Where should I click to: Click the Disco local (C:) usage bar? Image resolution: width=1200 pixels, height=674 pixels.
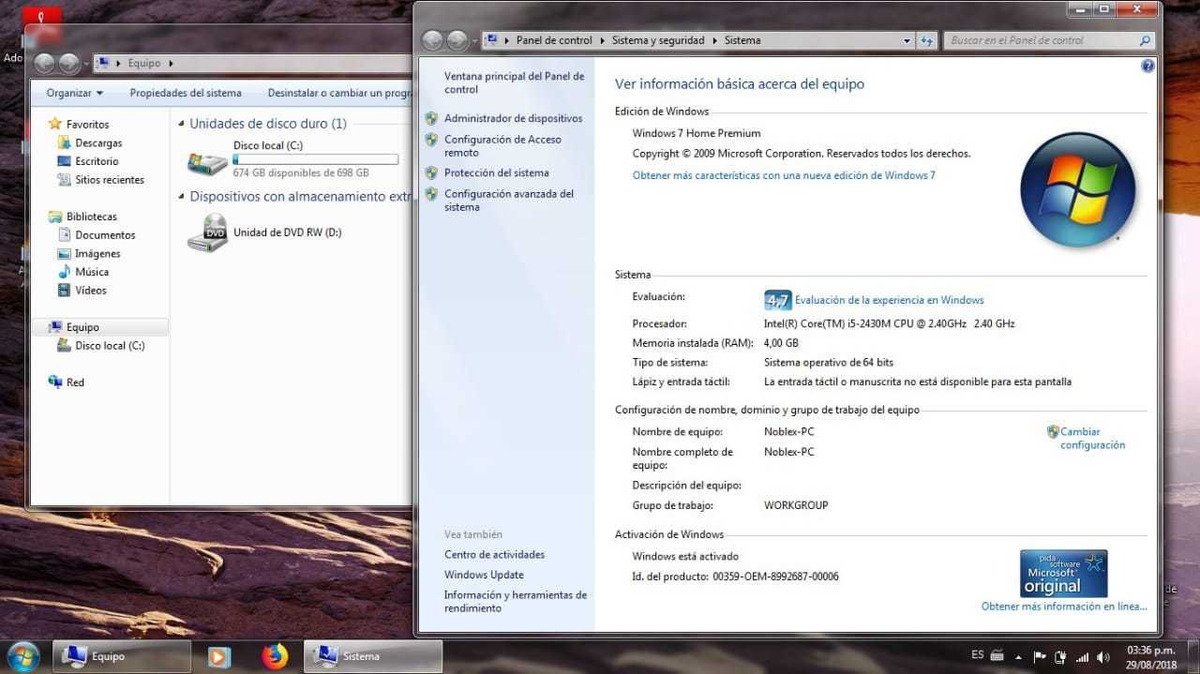[x=315, y=159]
